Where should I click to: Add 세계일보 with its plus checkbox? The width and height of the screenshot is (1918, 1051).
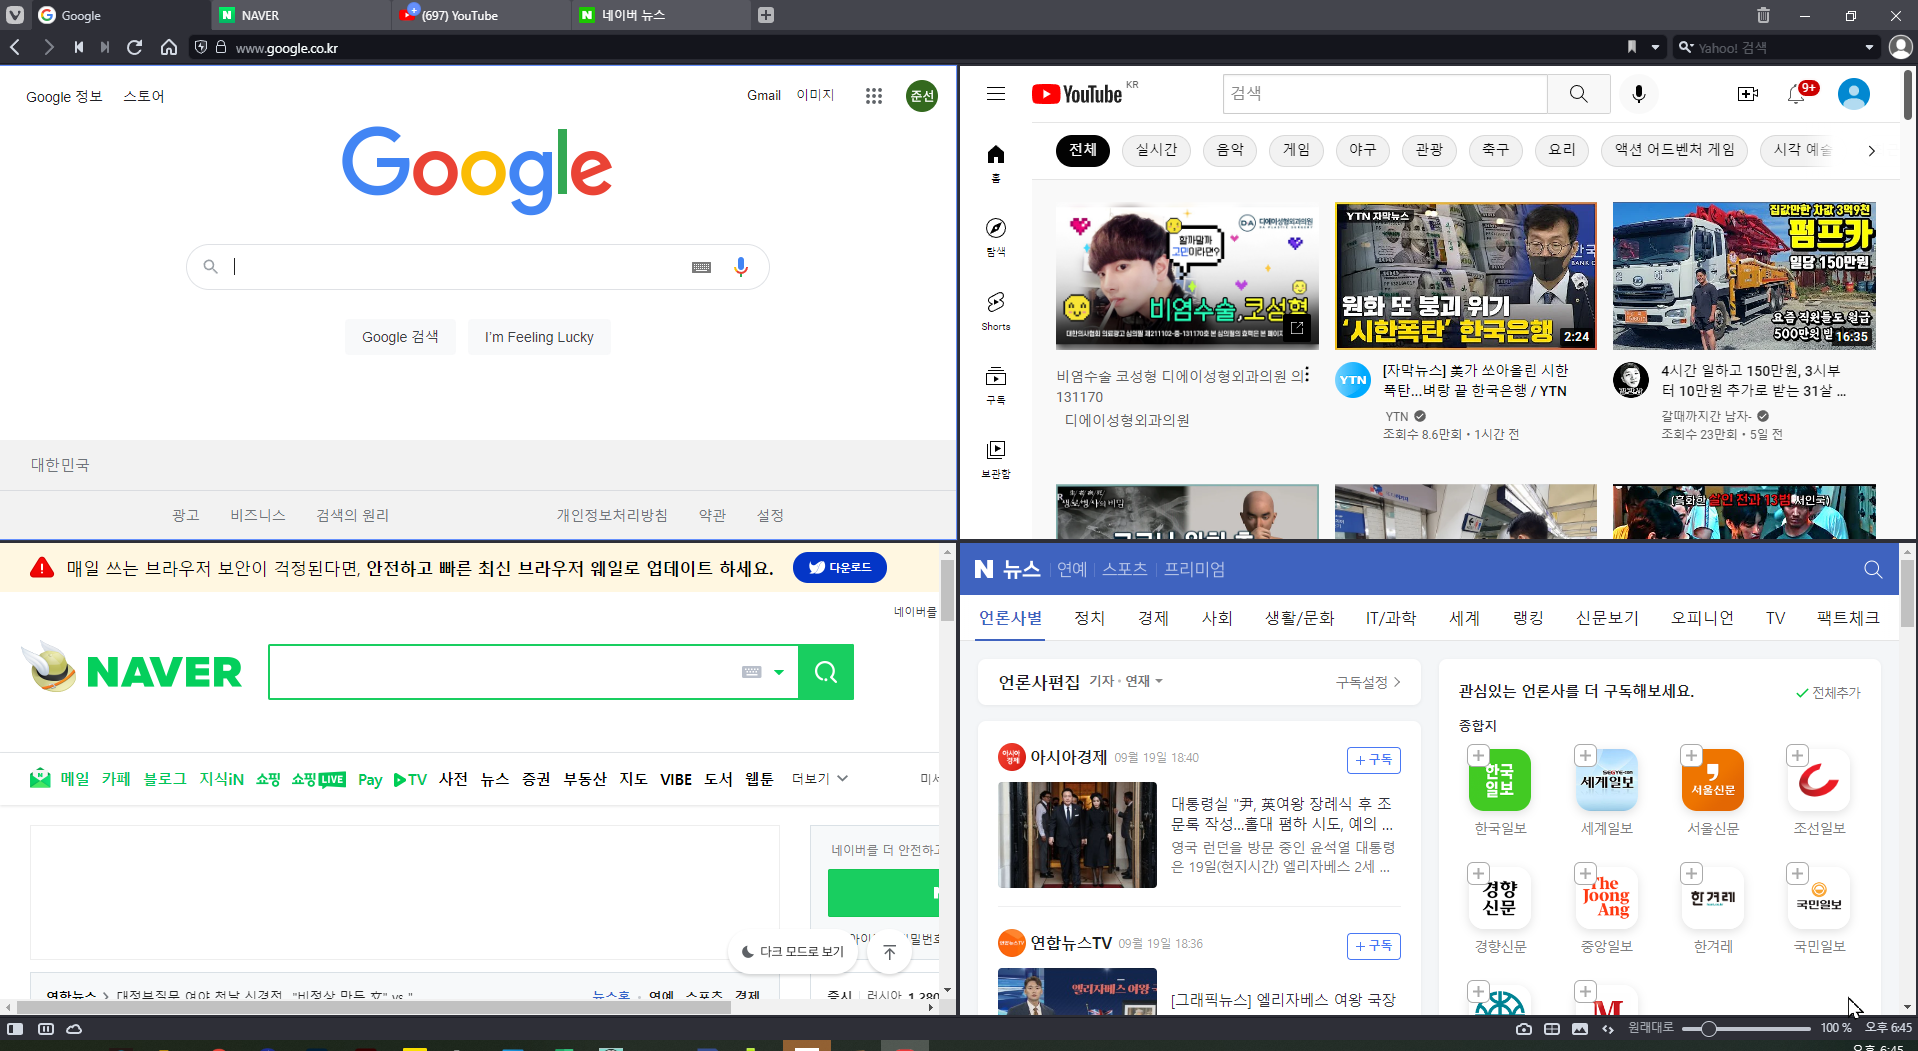click(x=1585, y=756)
